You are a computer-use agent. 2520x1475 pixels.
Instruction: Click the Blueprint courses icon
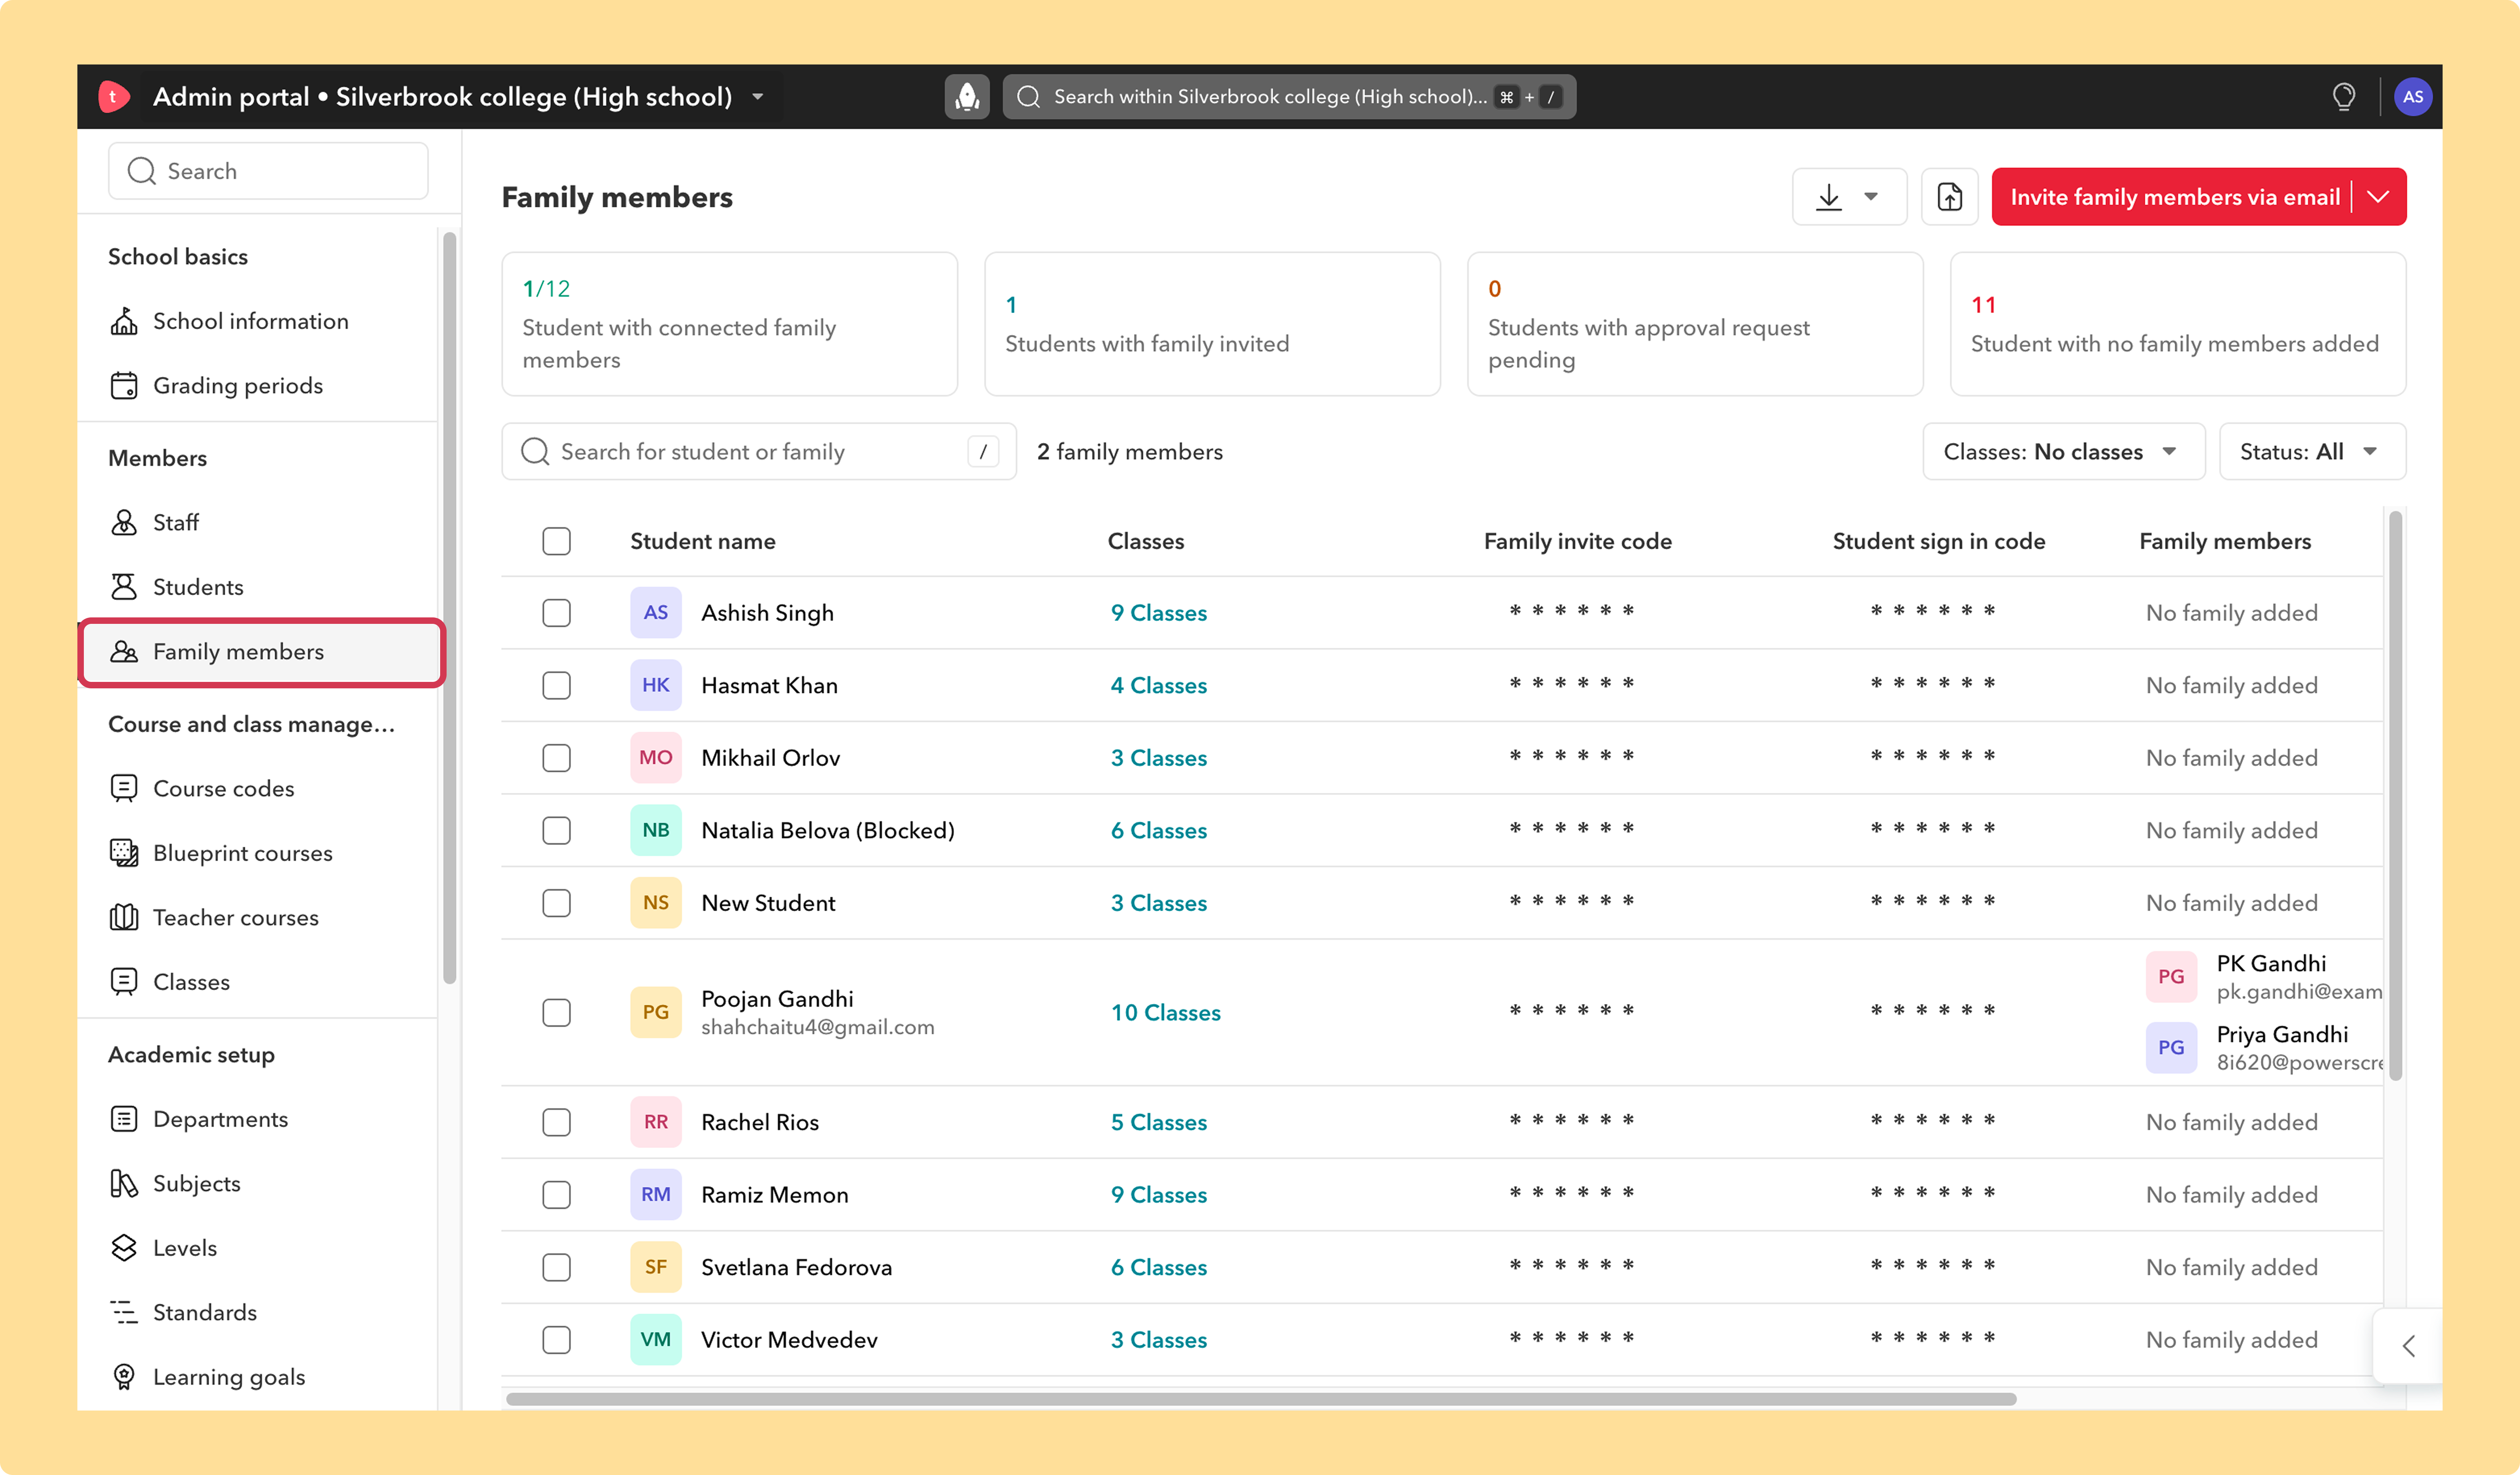coord(124,853)
